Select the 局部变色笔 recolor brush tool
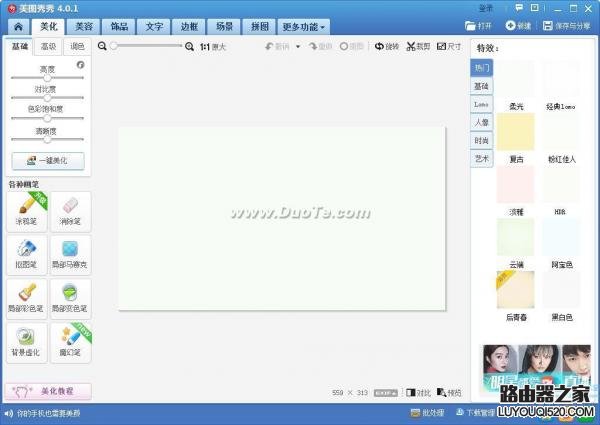 [71, 299]
